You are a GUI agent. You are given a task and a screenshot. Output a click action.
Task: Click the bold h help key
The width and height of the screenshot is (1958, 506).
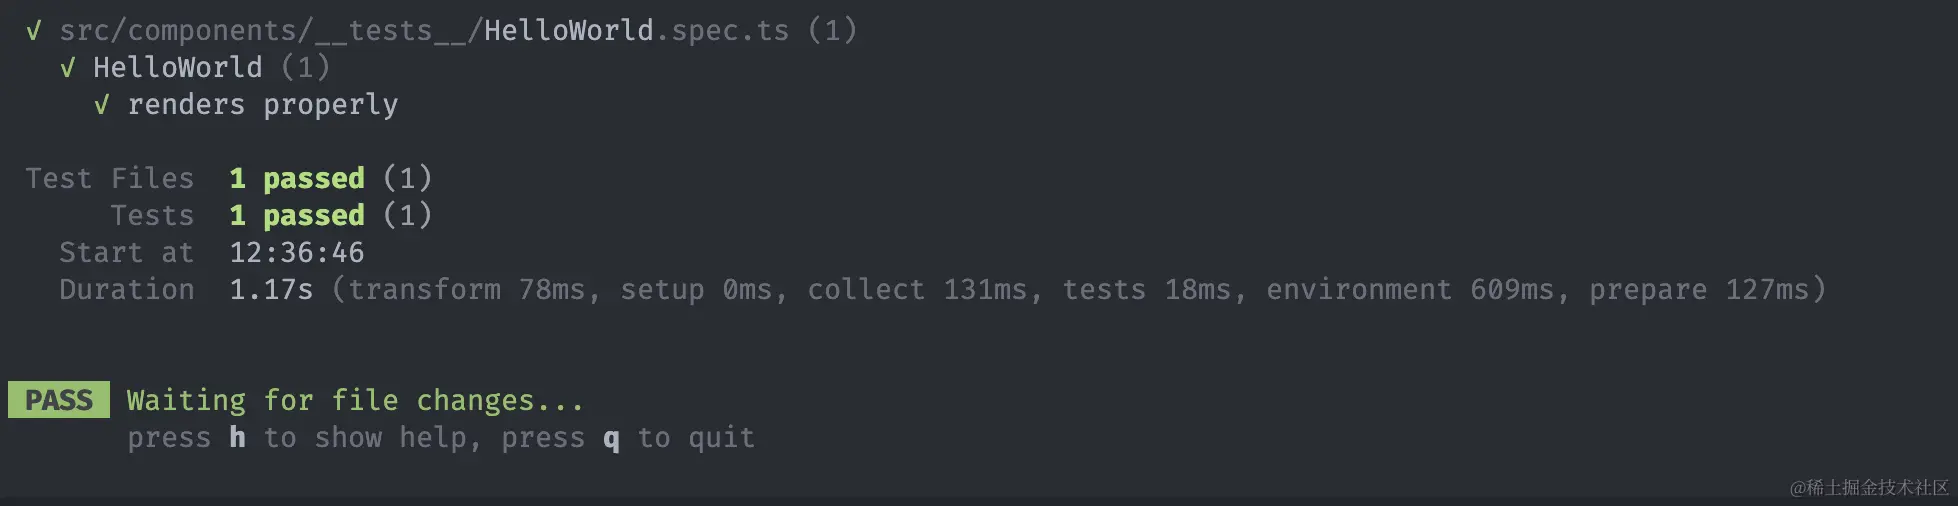[237, 437]
